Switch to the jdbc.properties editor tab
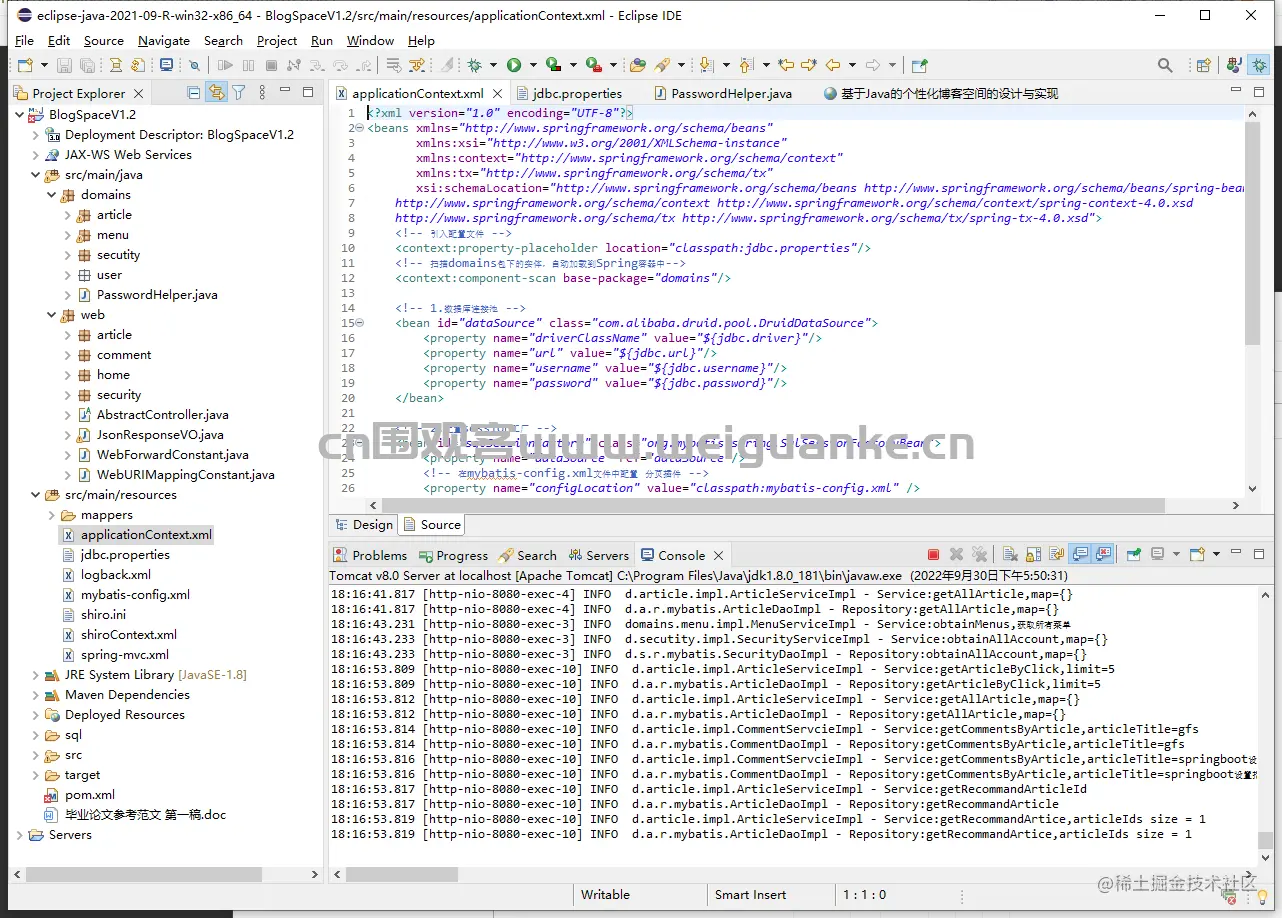Screen dimensions: 1282x918 [568, 93]
